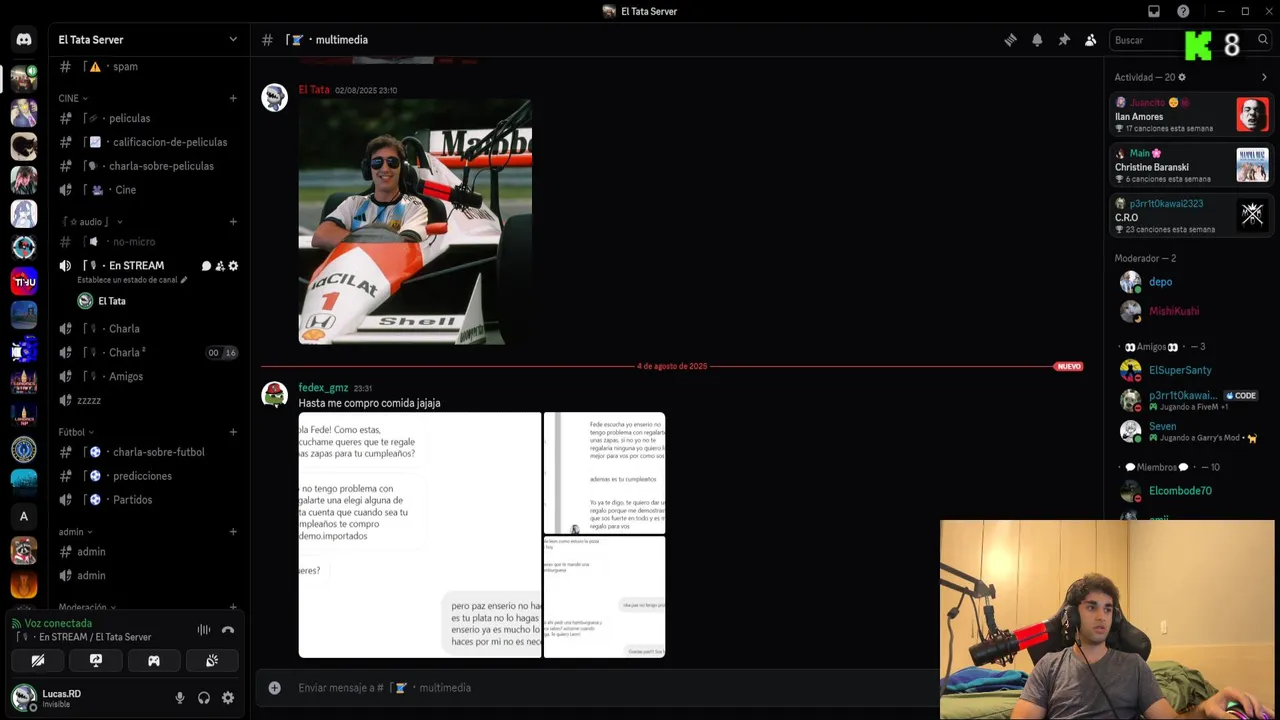The image size is (1280, 720).
Task: Open El Tata username in chat
Action: (x=314, y=90)
